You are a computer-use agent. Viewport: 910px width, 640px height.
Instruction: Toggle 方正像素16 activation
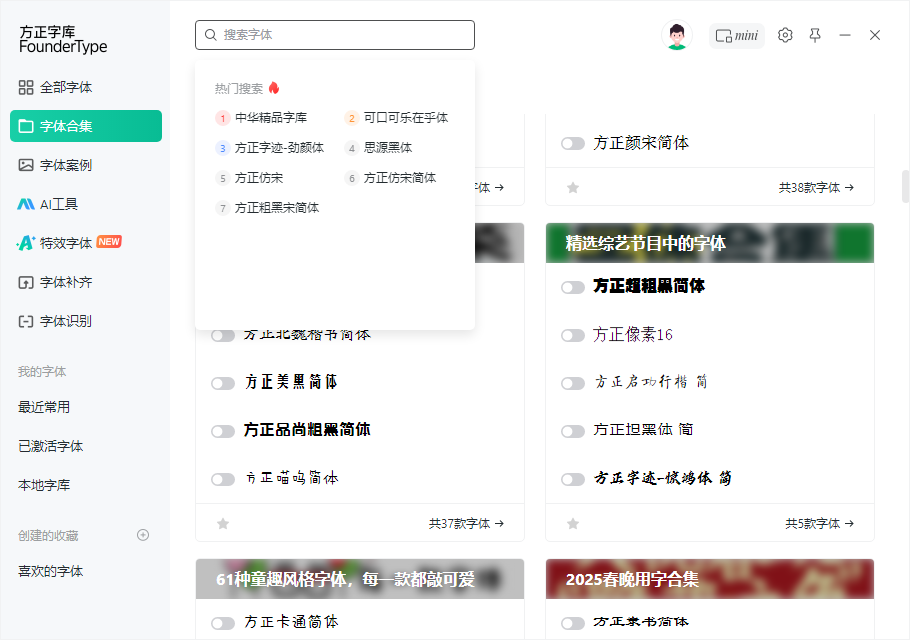pyautogui.click(x=573, y=335)
